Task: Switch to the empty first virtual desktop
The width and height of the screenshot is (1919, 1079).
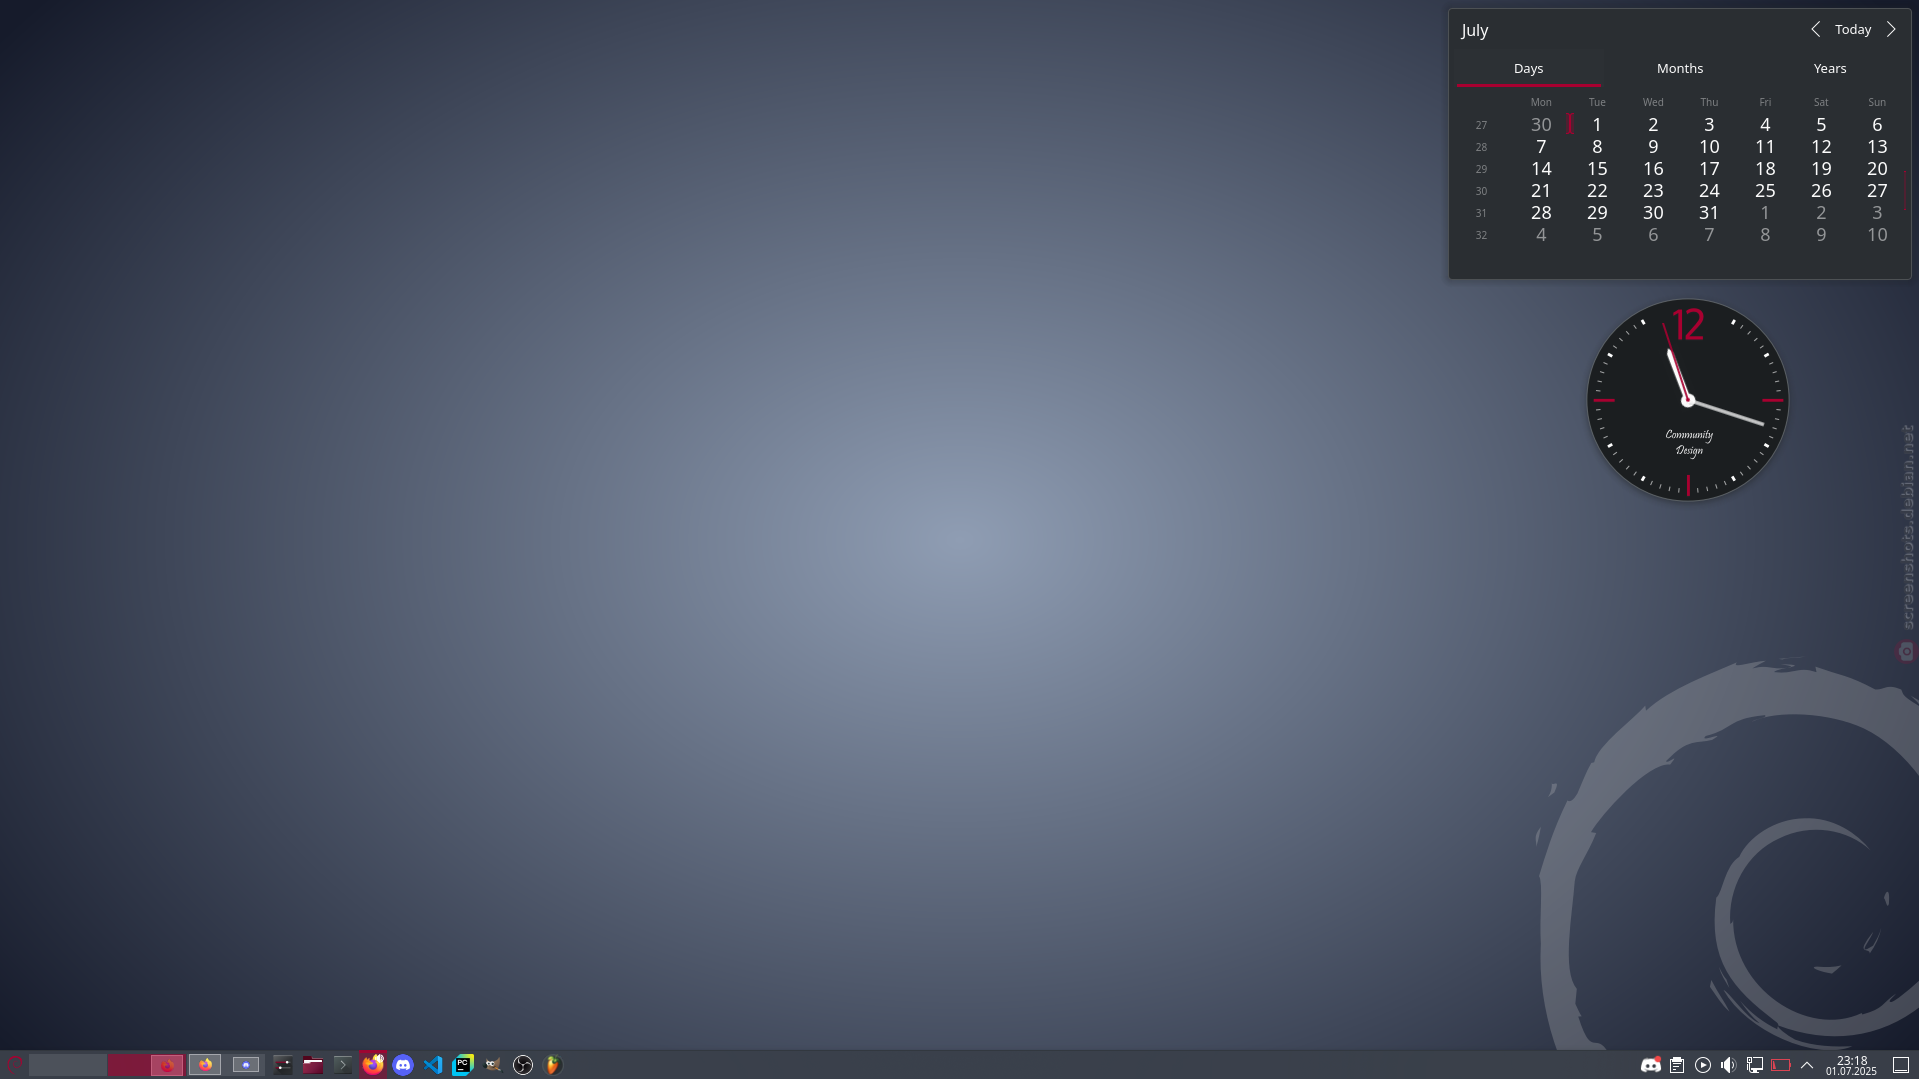Action: [x=68, y=1065]
